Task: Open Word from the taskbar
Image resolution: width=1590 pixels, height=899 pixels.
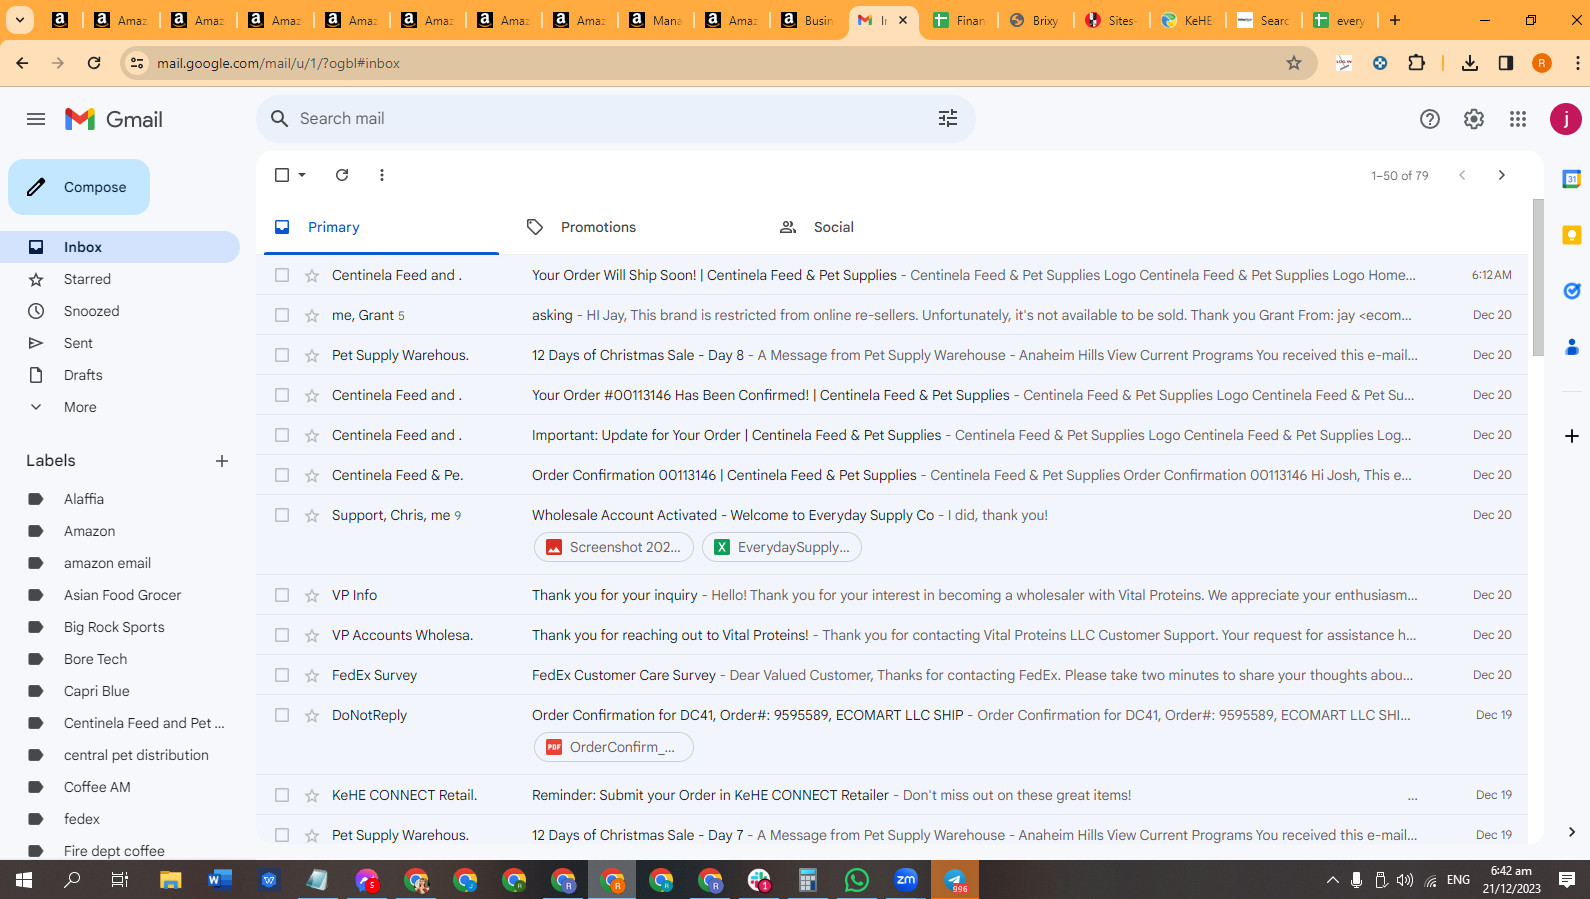Action: (220, 880)
